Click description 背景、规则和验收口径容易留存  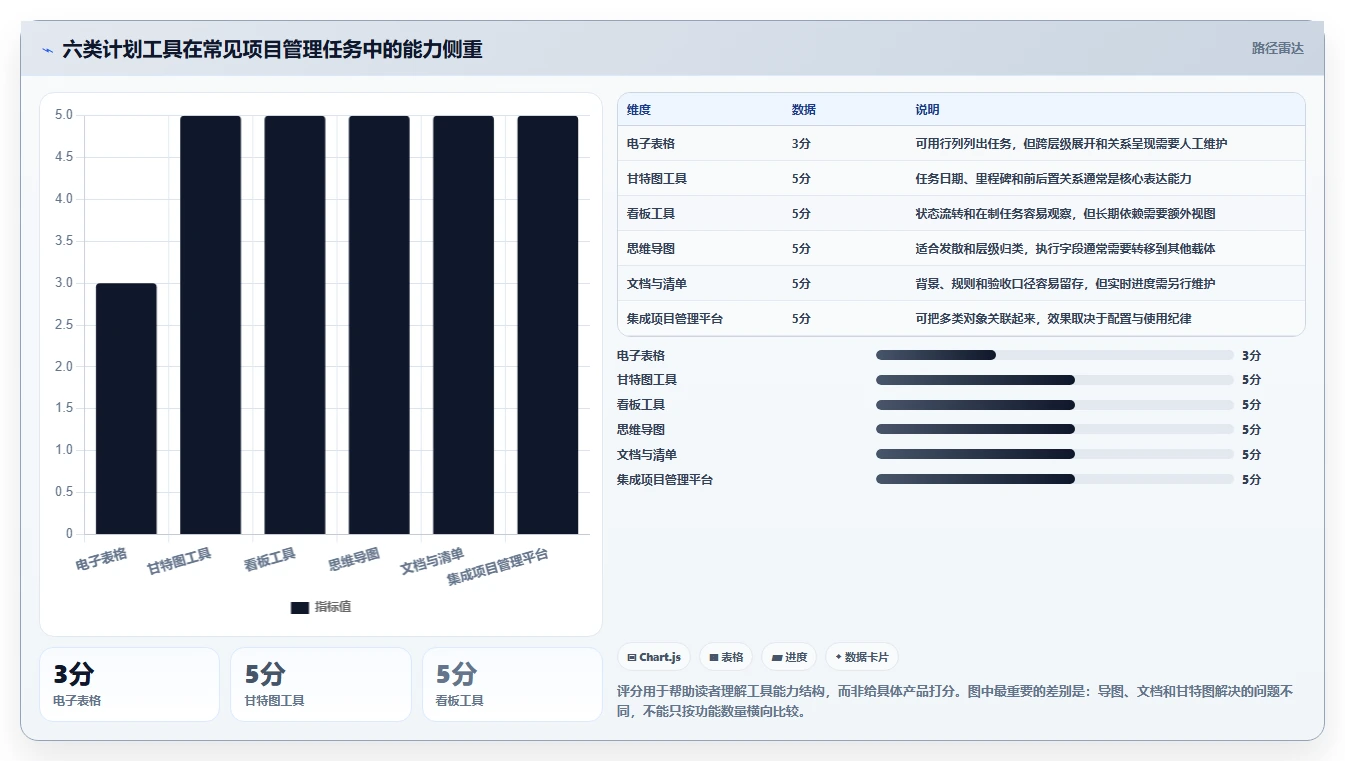tap(1065, 284)
